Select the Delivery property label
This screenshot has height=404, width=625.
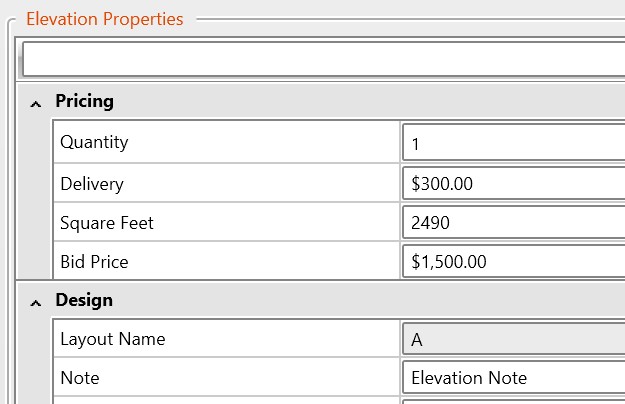[92, 184]
